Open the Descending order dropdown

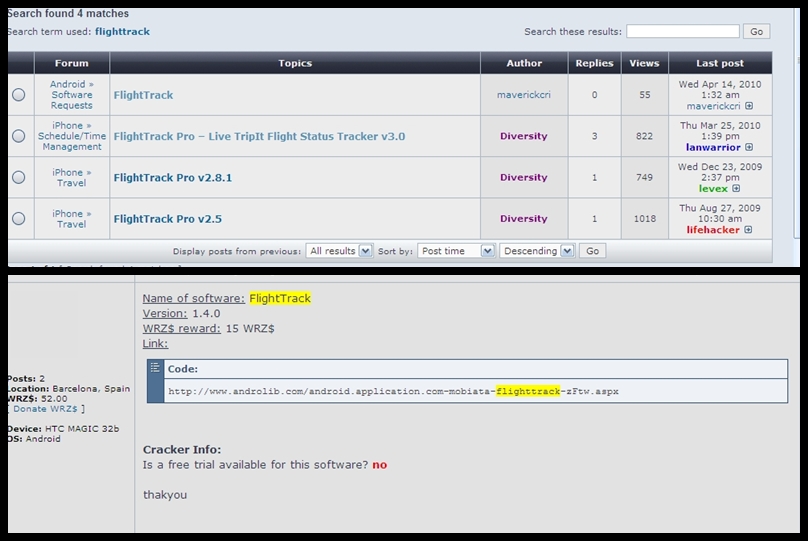tap(537, 251)
